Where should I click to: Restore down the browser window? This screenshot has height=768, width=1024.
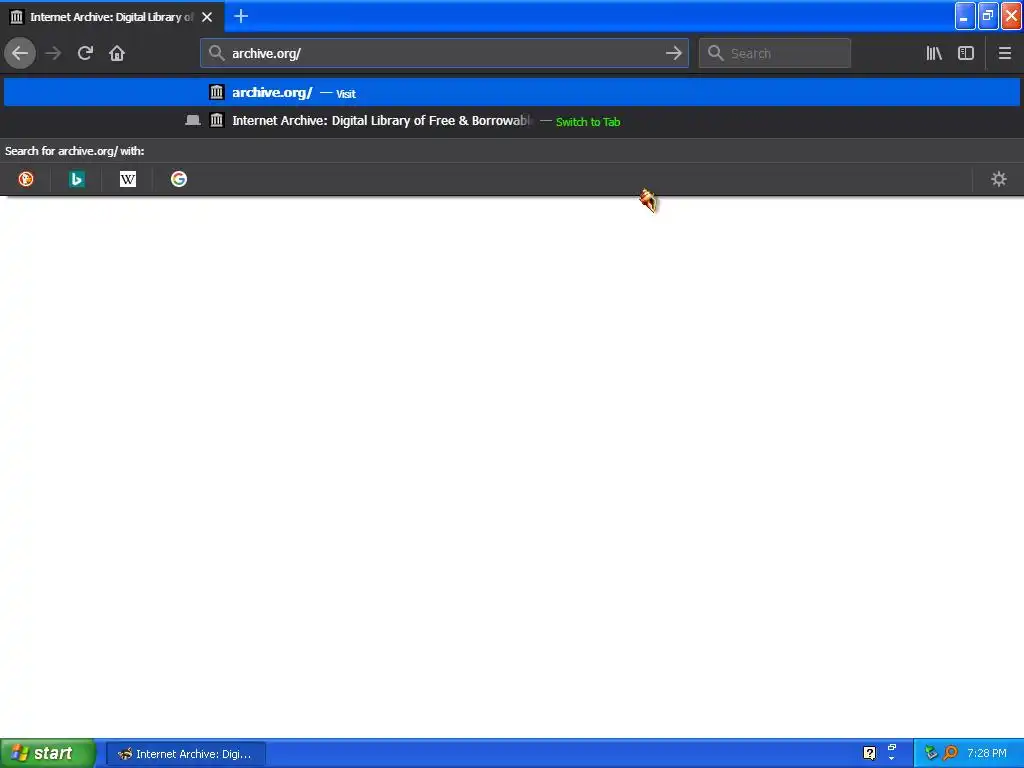(988, 16)
